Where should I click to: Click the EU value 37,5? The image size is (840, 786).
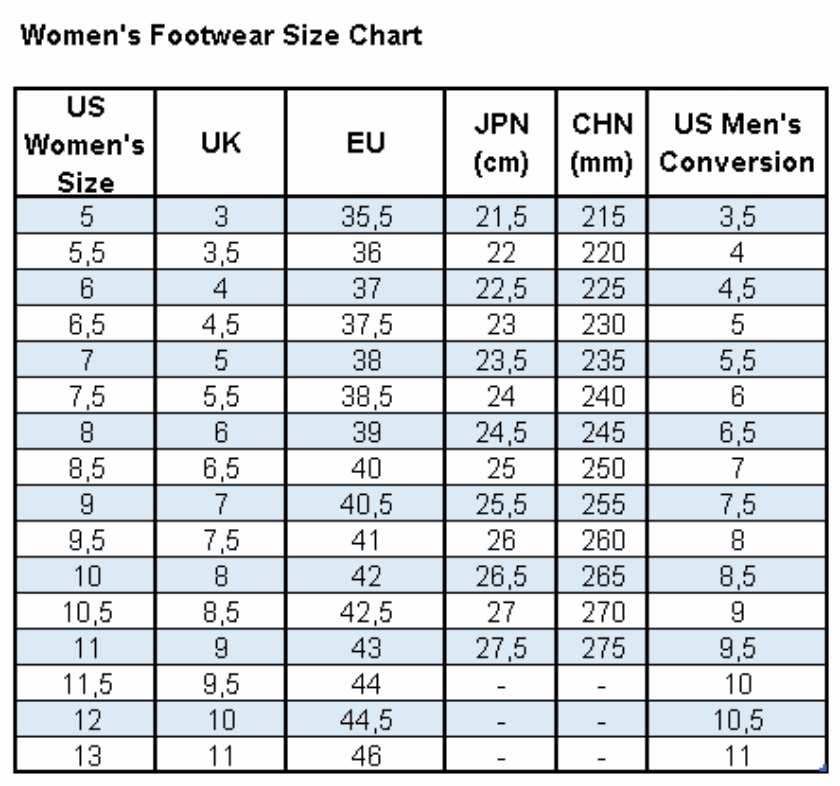(365, 324)
